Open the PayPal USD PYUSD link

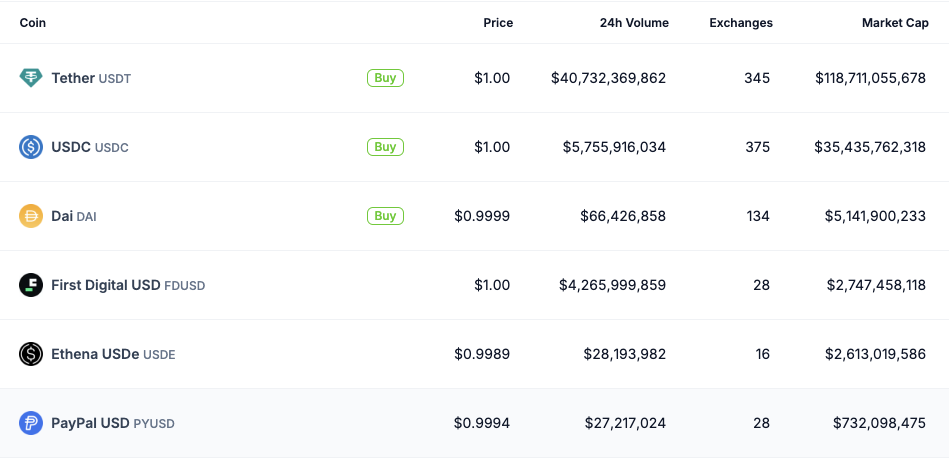113,423
